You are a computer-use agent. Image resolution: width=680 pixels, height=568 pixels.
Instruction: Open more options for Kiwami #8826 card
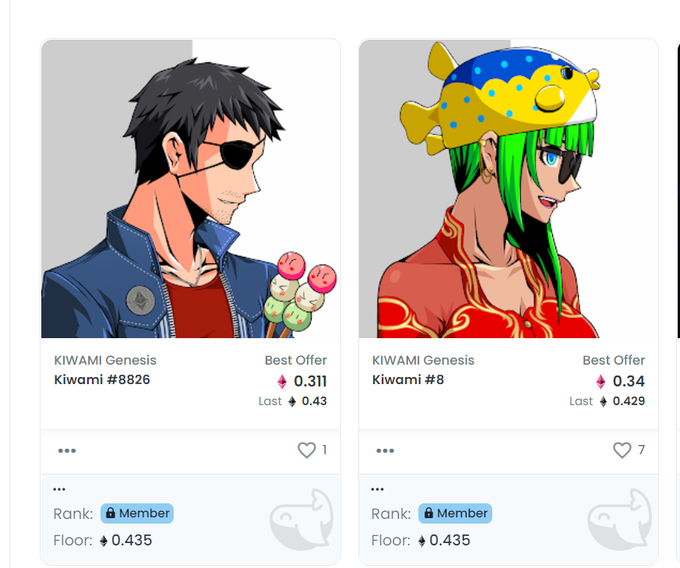click(x=67, y=450)
